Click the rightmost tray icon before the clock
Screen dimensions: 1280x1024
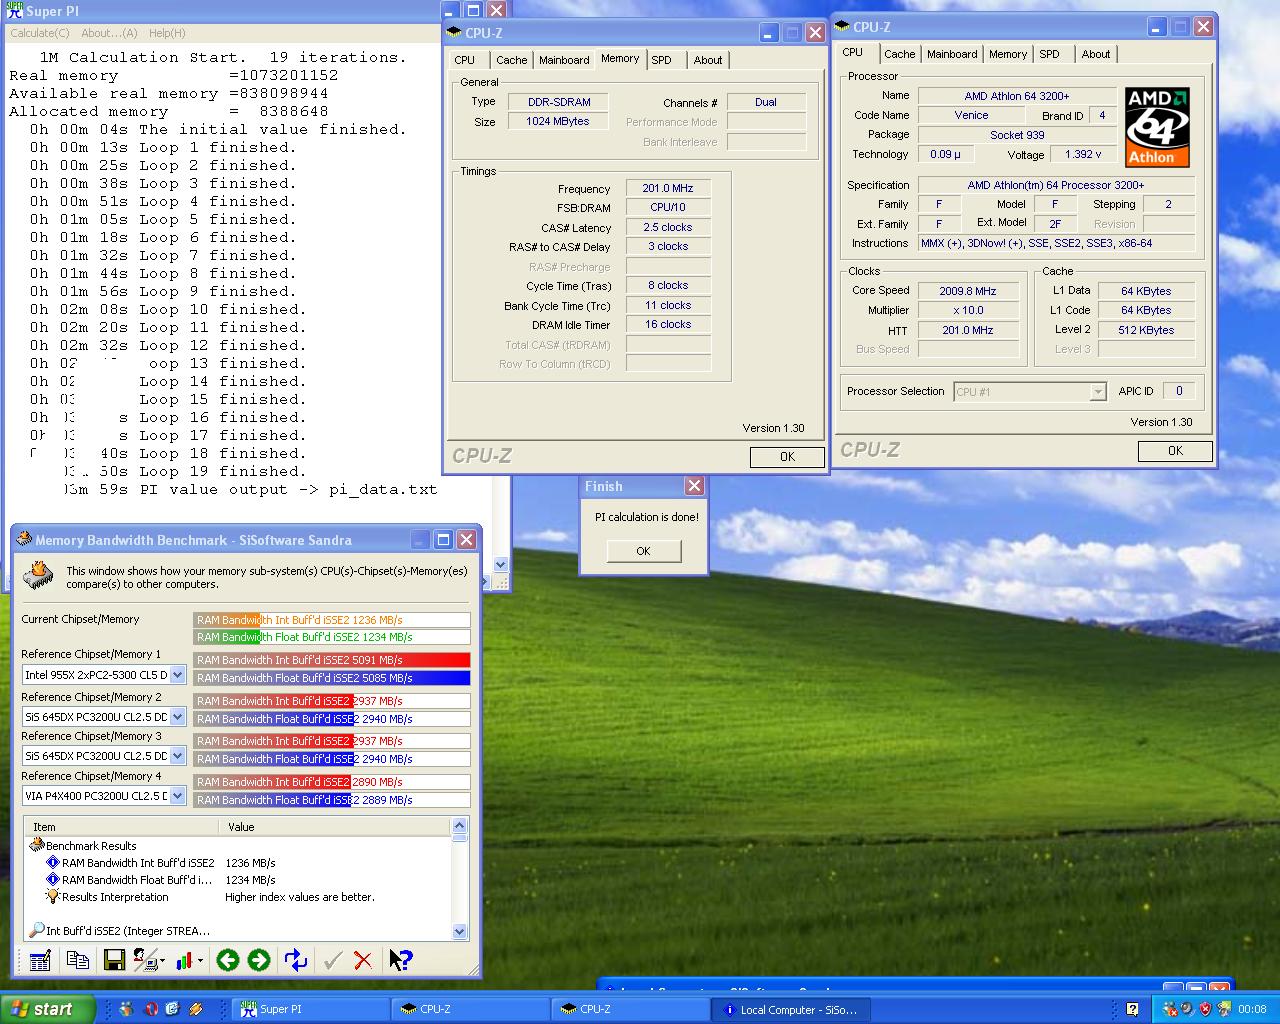pos(1222,1009)
